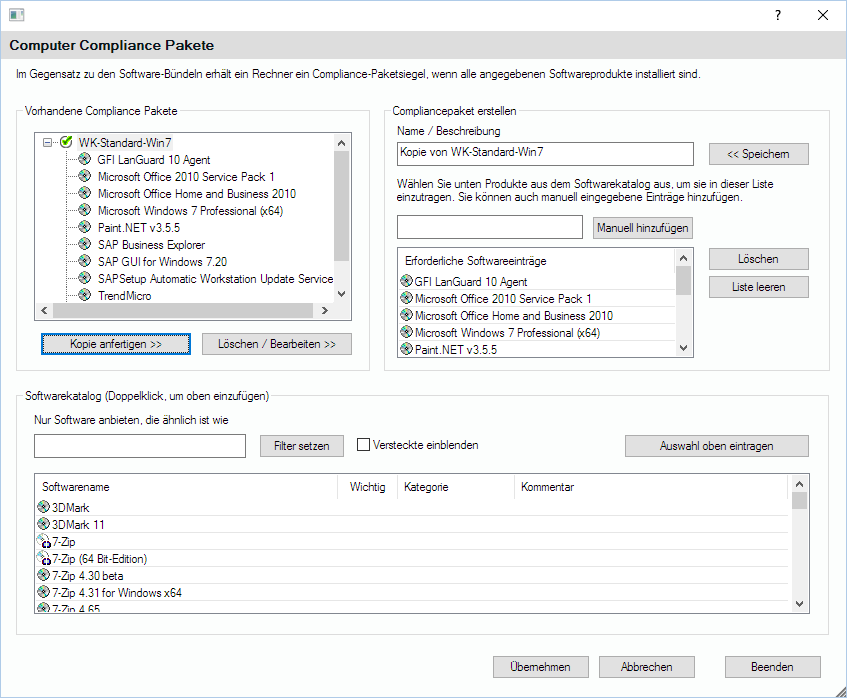Click the 3DMark catalog icon
The width and height of the screenshot is (847, 698).
point(44,507)
